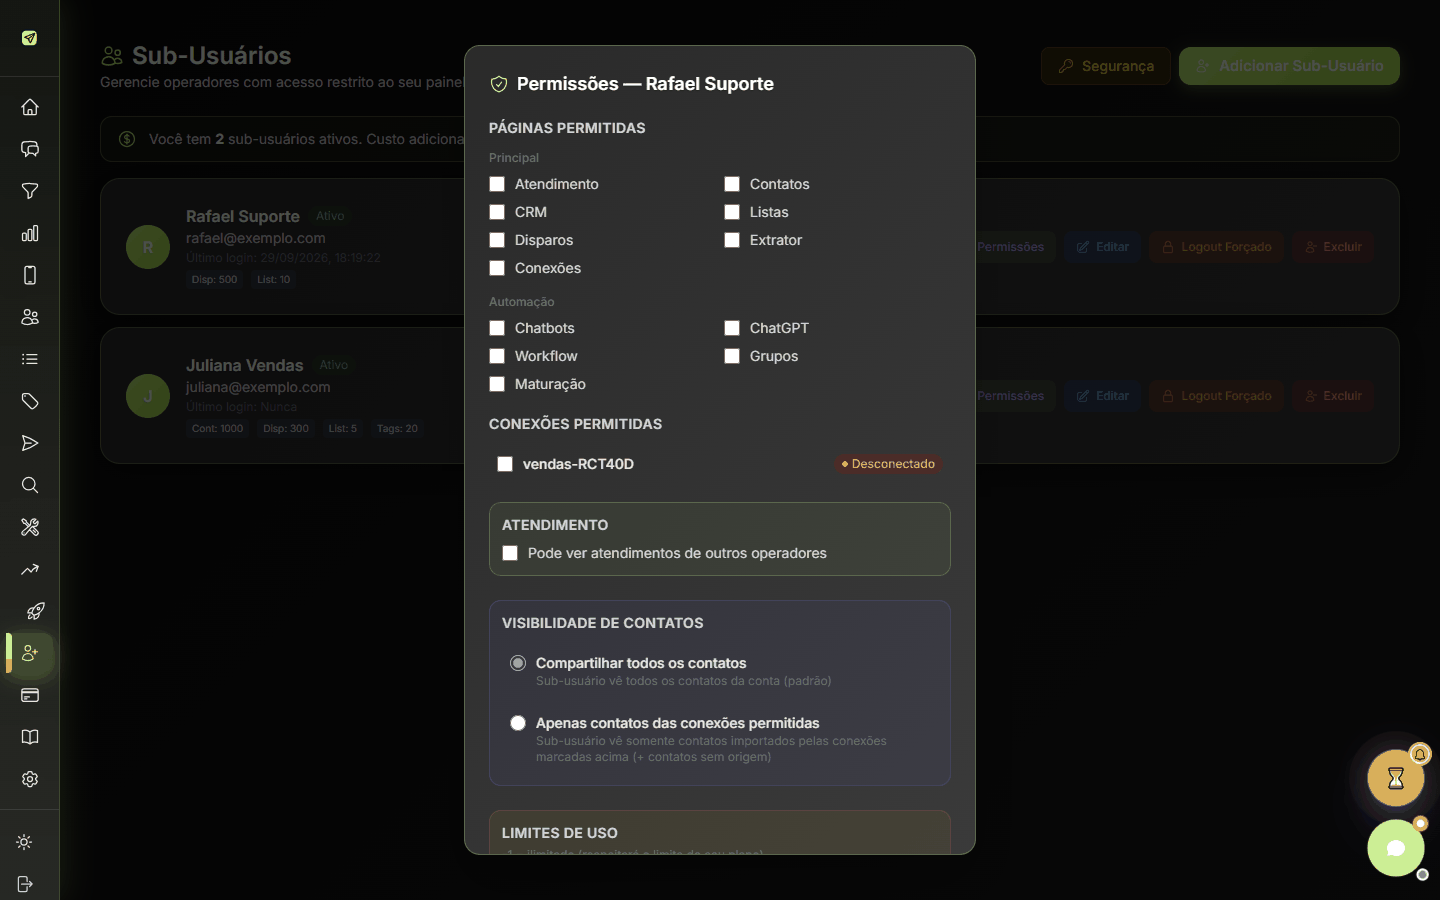The height and width of the screenshot is (900, 1440).
Task: Click Excluir for Rafael Suporte
Action: (1333, 247)
